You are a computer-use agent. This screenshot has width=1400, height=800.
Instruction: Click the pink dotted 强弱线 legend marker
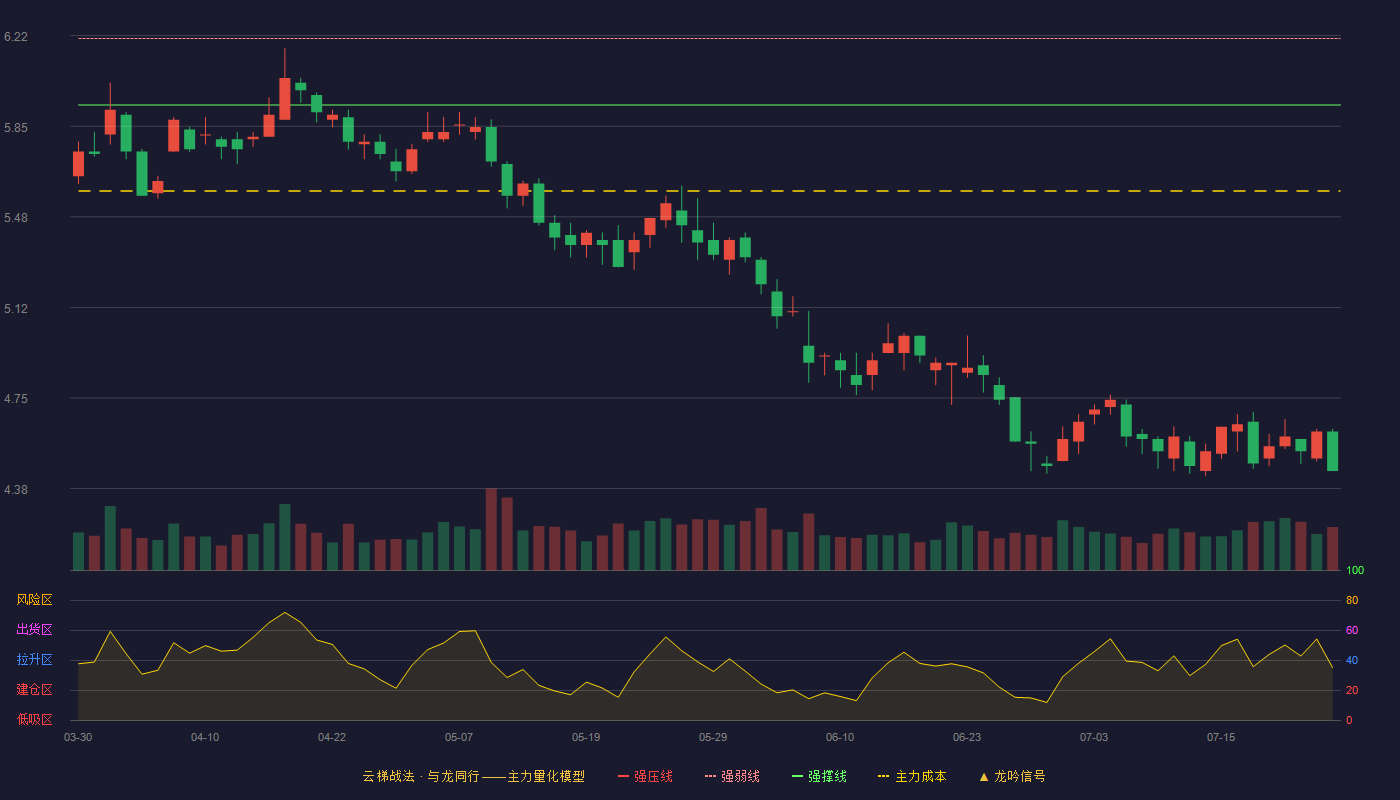[x=710, y=776]
